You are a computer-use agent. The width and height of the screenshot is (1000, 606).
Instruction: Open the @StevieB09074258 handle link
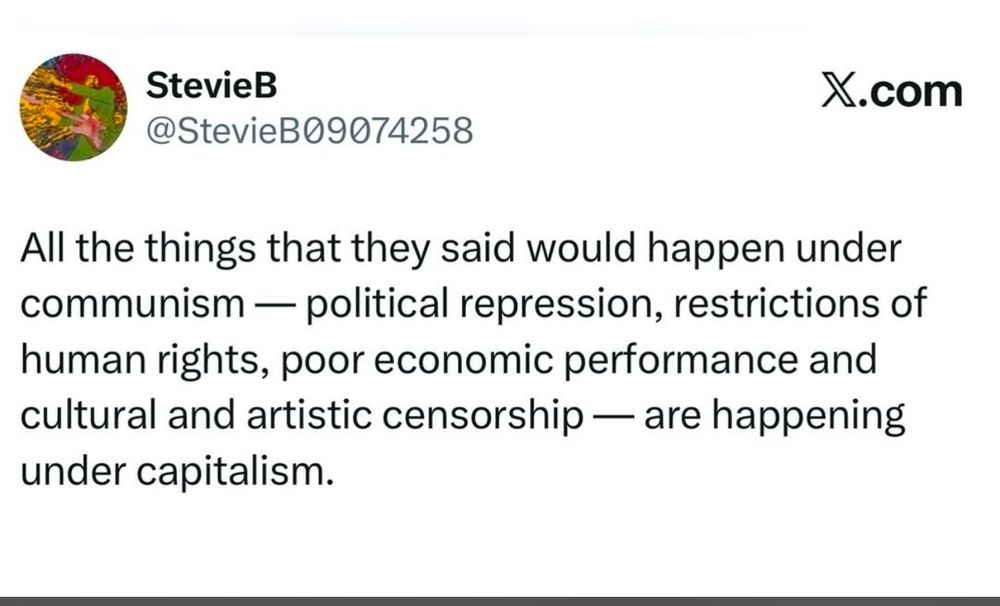click(310, 131)
